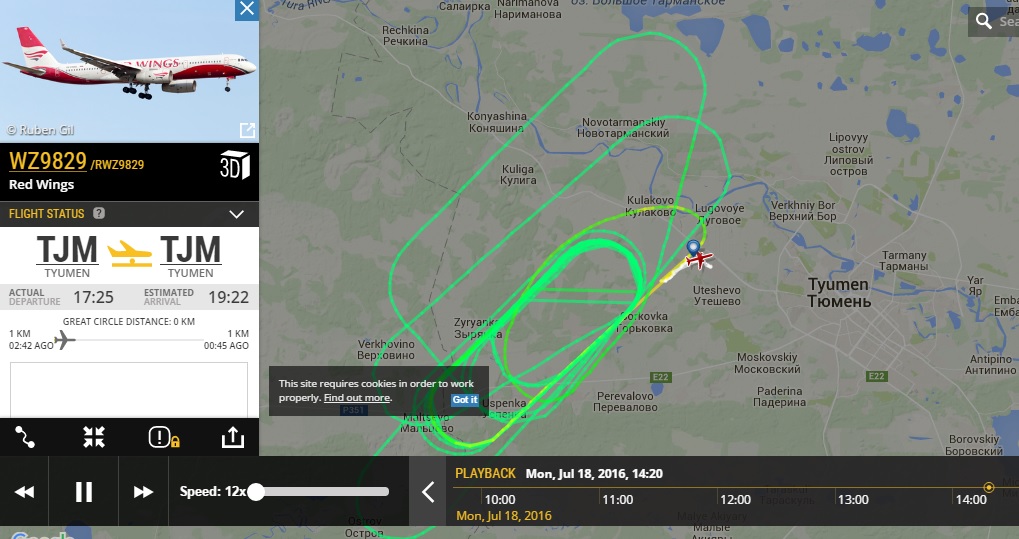Collapse the playback timeline with the left chevron
1019x539 pixels.
pyautogui.click(x=428, y=492)
